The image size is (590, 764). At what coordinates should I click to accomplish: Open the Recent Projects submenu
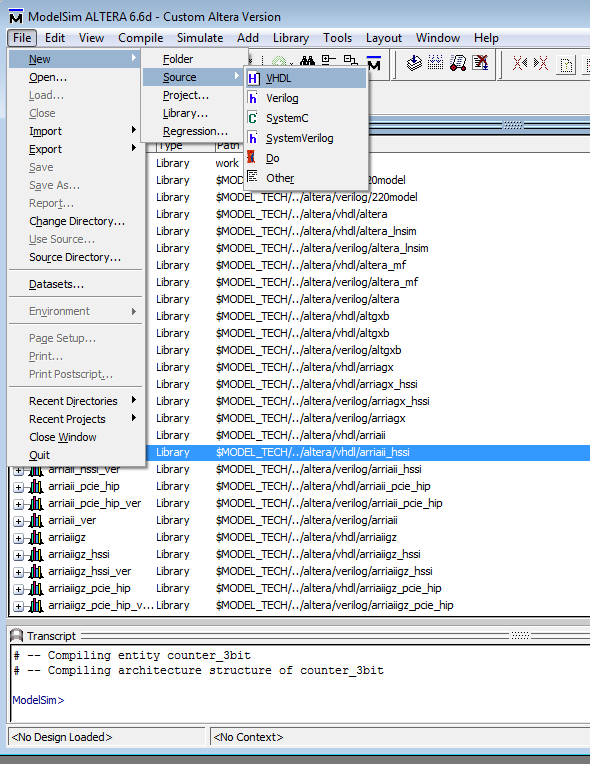(x=75, y=419)
